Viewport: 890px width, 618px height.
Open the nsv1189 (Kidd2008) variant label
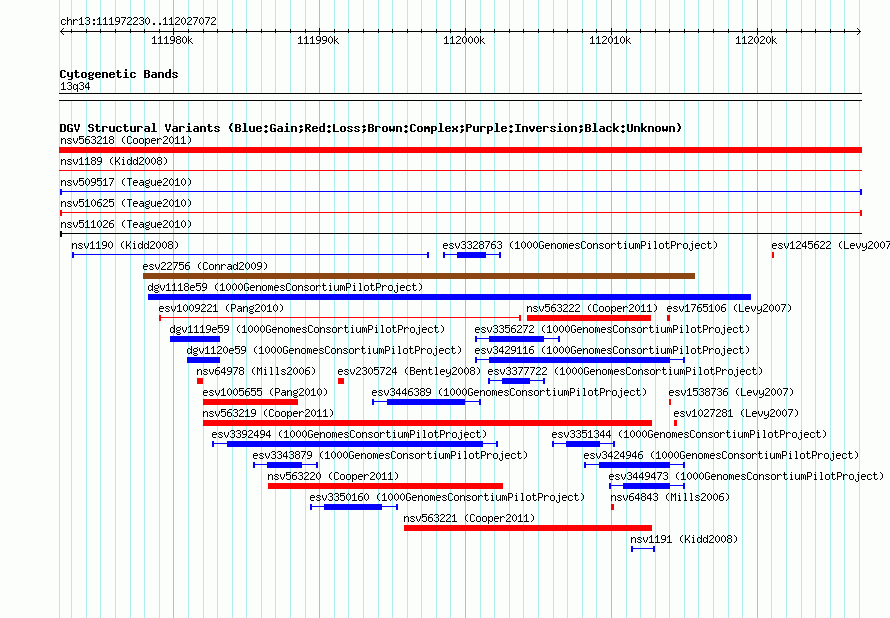[x=114, y=161]
